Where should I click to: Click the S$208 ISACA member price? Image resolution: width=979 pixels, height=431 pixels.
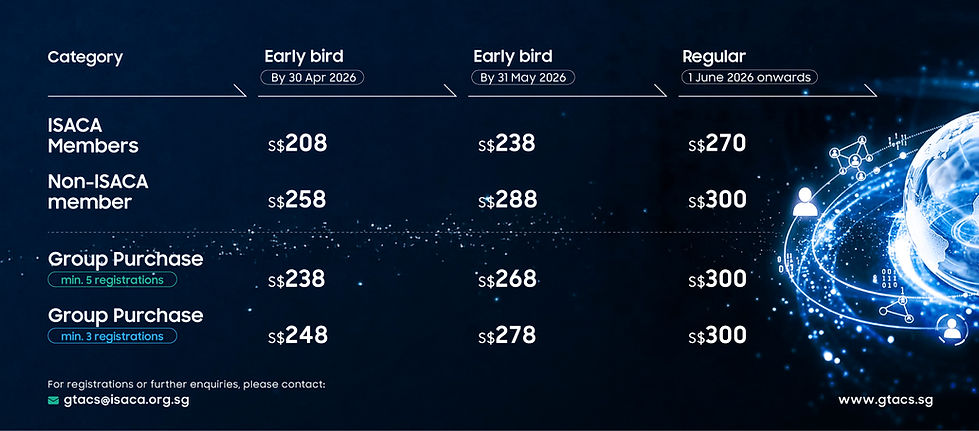pos(297,144)
